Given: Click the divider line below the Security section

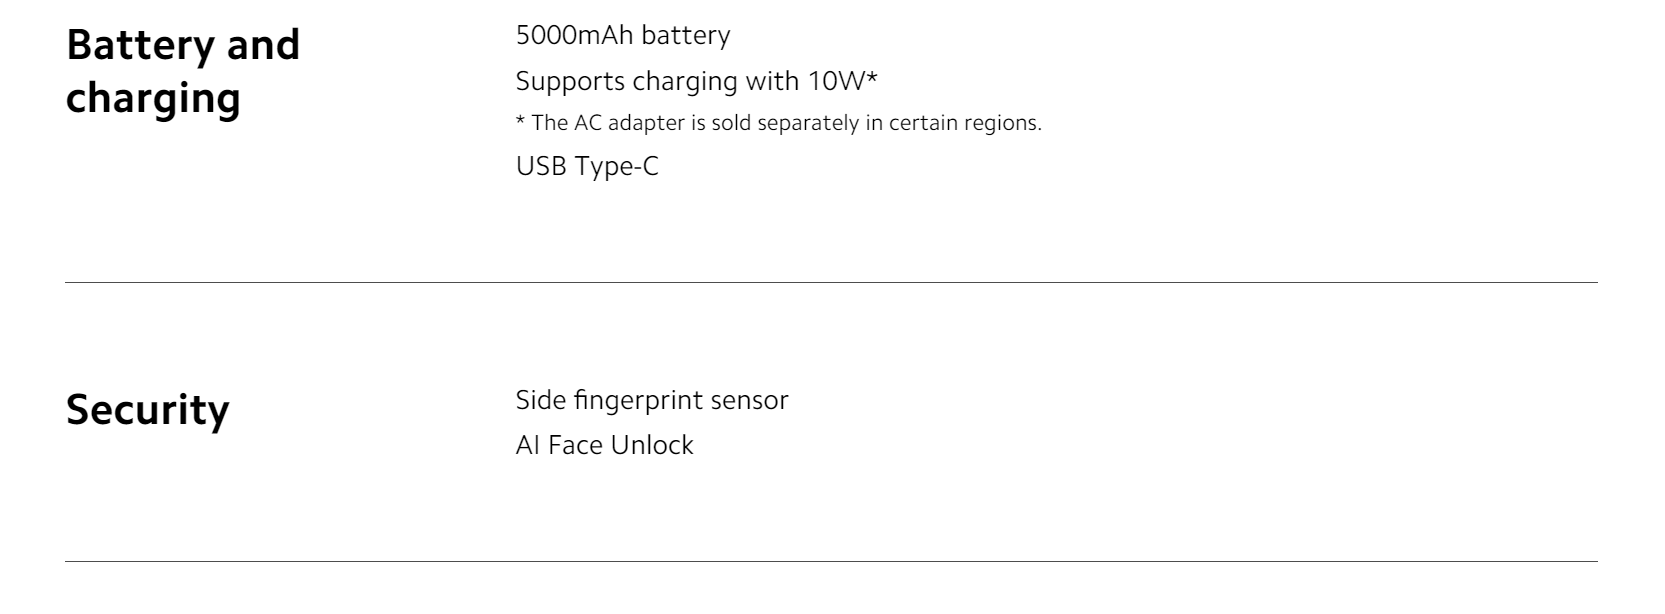Looking at the screenshot, I should (831, 561).
